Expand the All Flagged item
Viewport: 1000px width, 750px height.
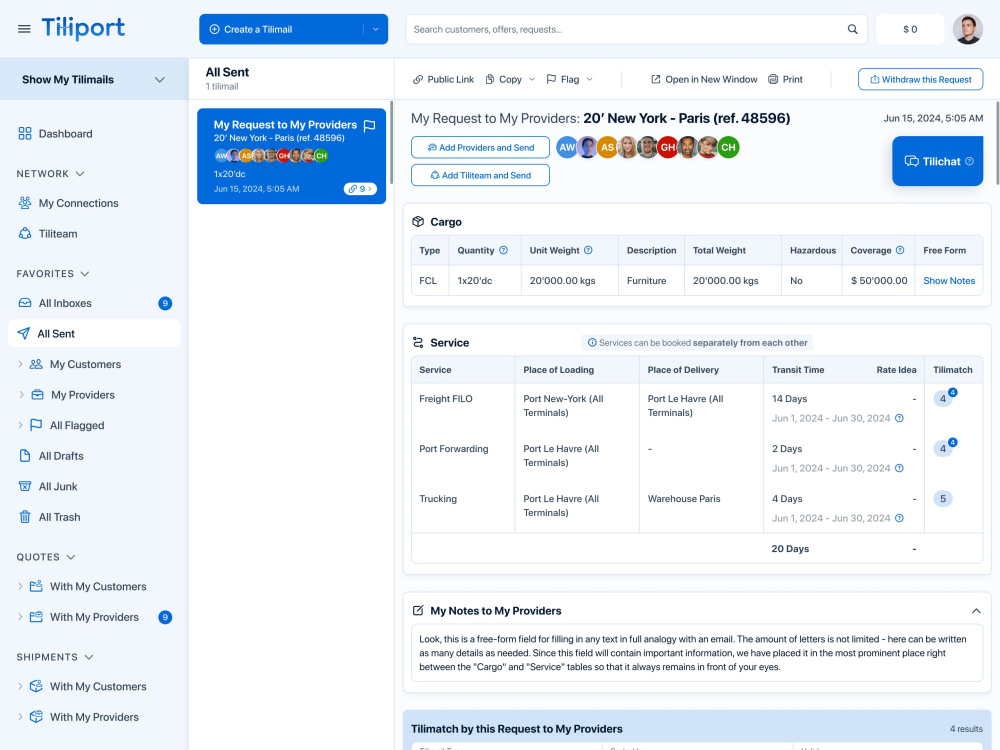20,425
